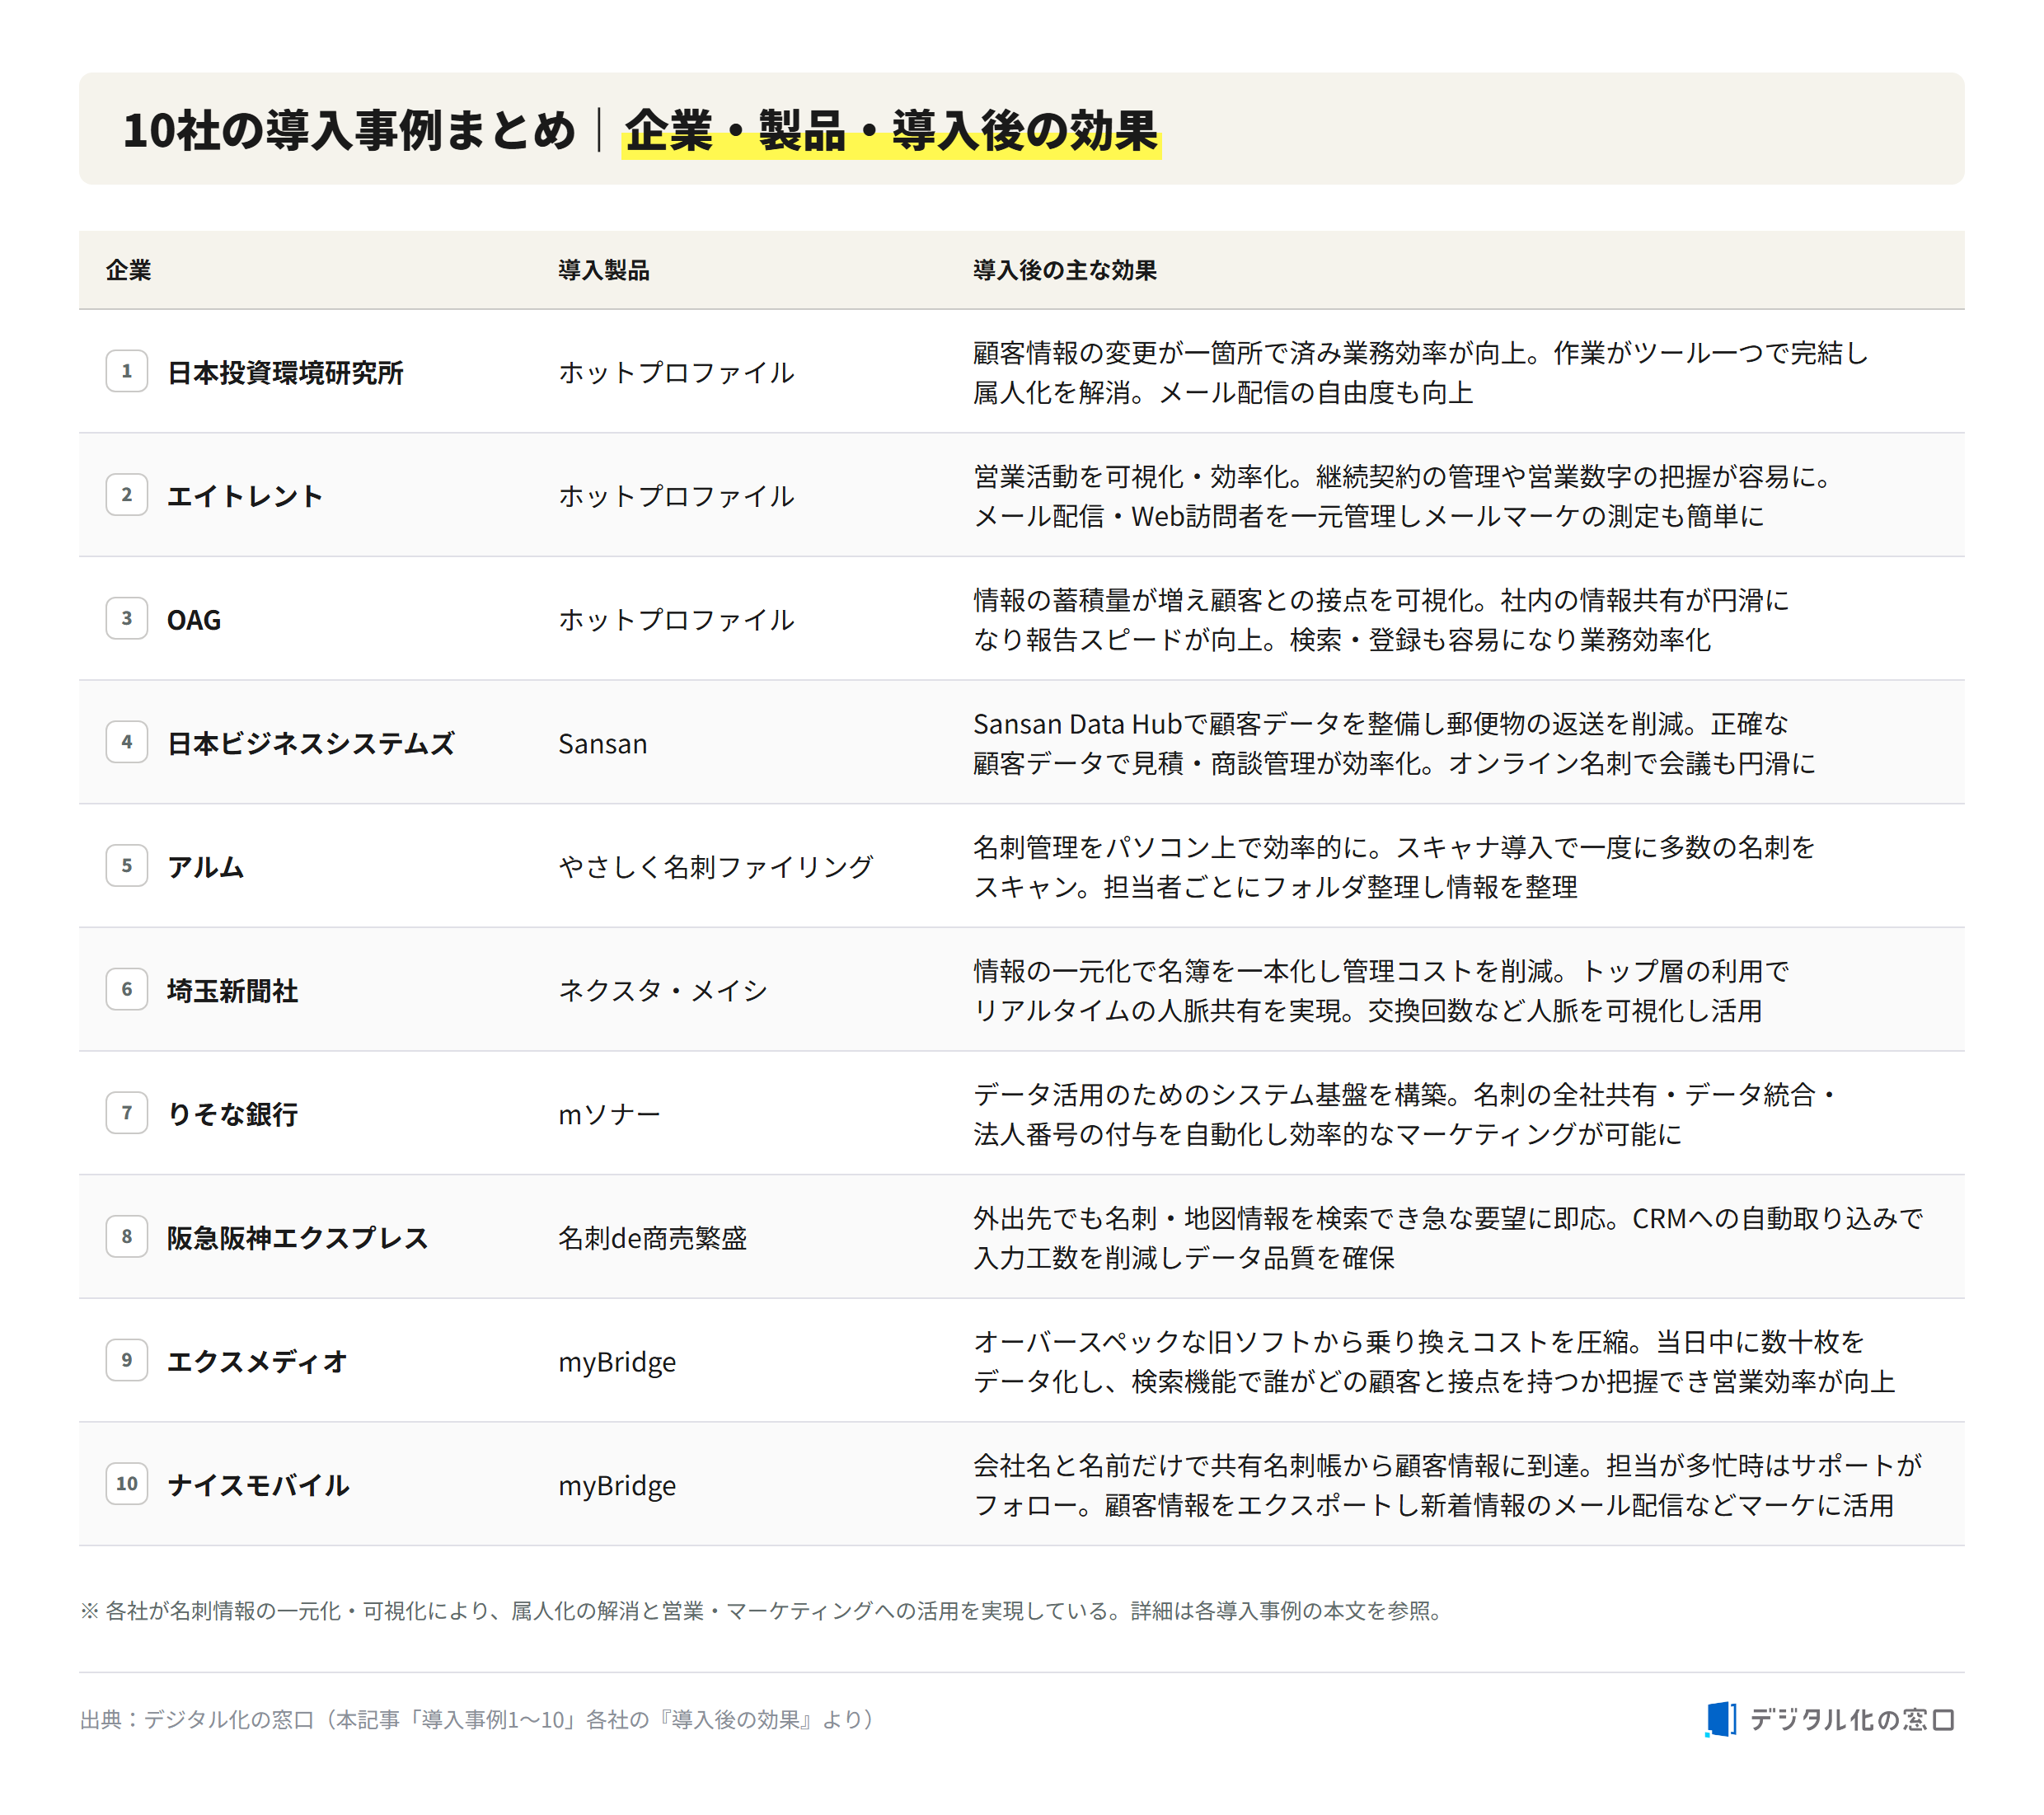Click the effect text starting 外出先でも名刺・地図情報
Image resolution: width=2044 pixels, height=1815 pixels.
(x=1448, y=1238)
